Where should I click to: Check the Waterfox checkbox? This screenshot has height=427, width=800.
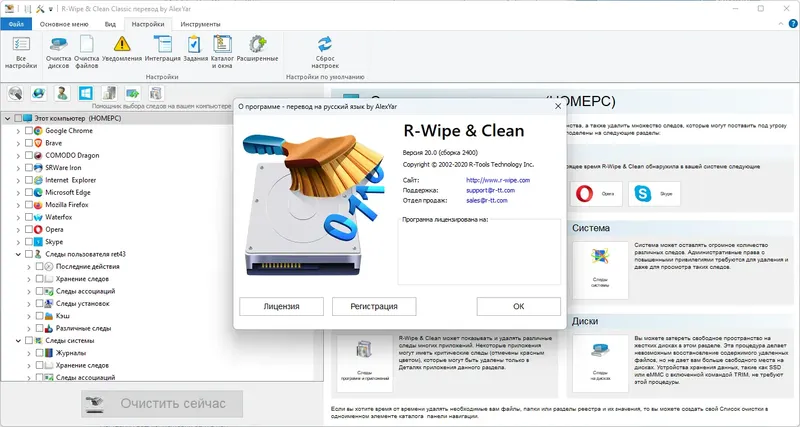coord(29,217)
